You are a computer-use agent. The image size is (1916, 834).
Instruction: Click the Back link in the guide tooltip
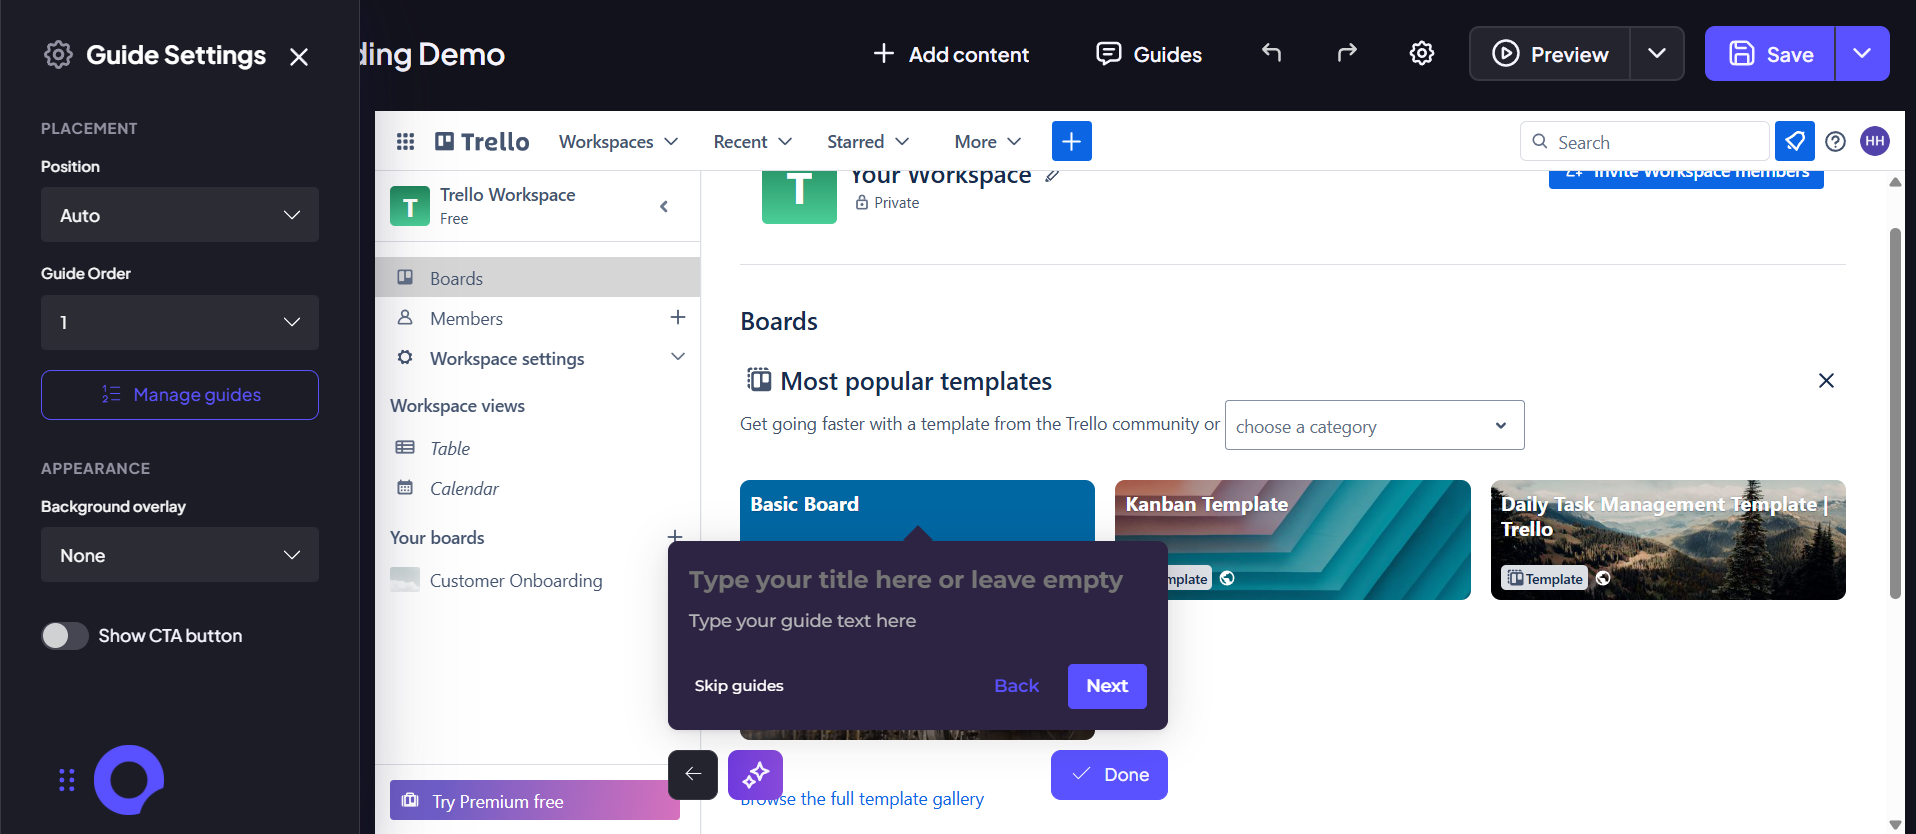point(1017,686)
